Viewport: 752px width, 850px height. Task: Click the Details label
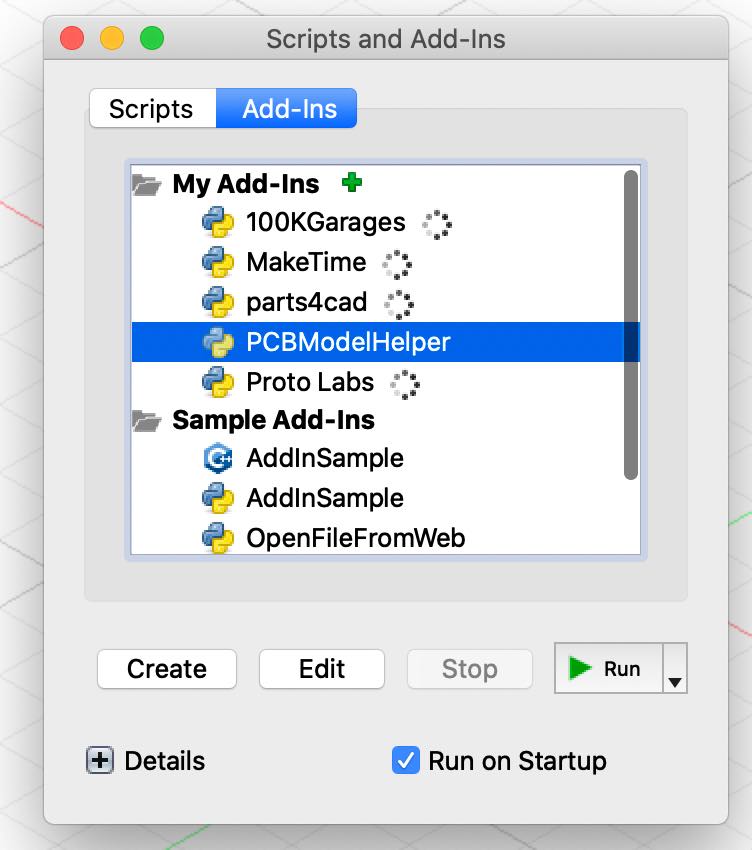165,761
